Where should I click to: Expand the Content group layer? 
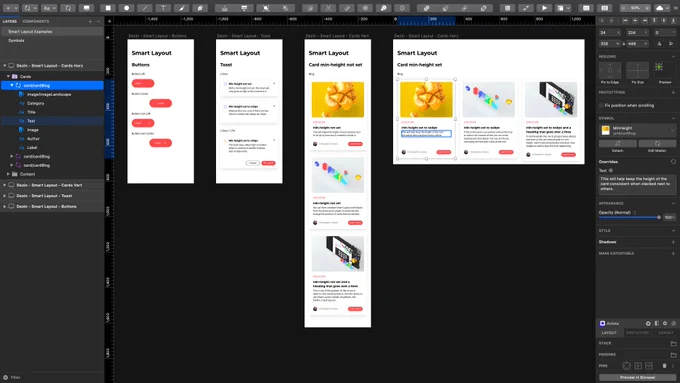pyautogui.click(x=8, y=174)
